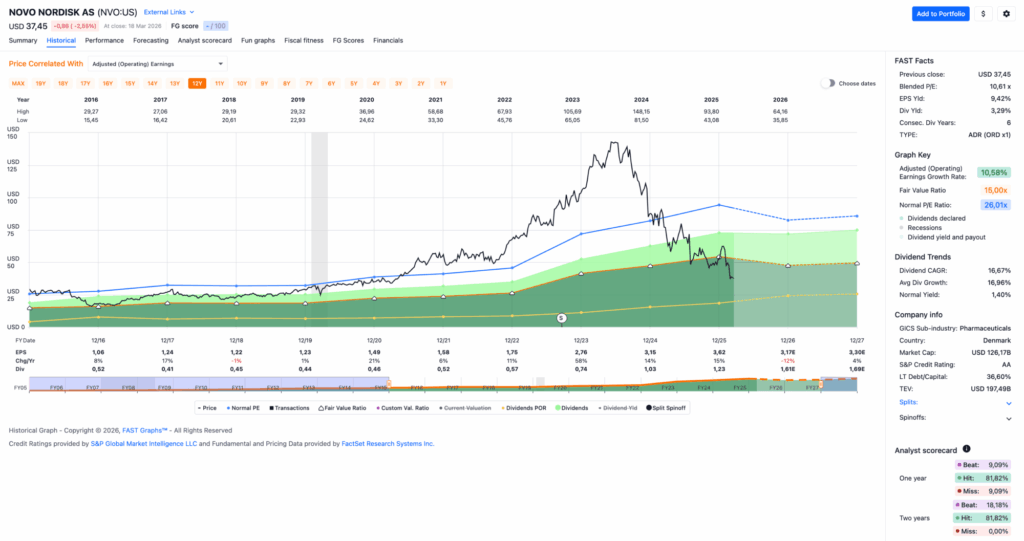Select the 19Y time range
The image size is (1024, 541).
click(40, 84)
